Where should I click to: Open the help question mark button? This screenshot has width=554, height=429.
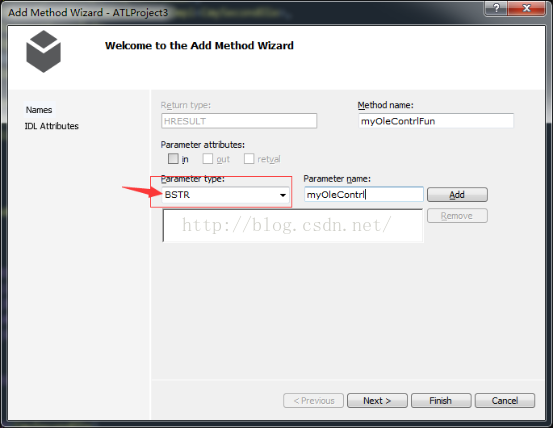coord(496,8)
